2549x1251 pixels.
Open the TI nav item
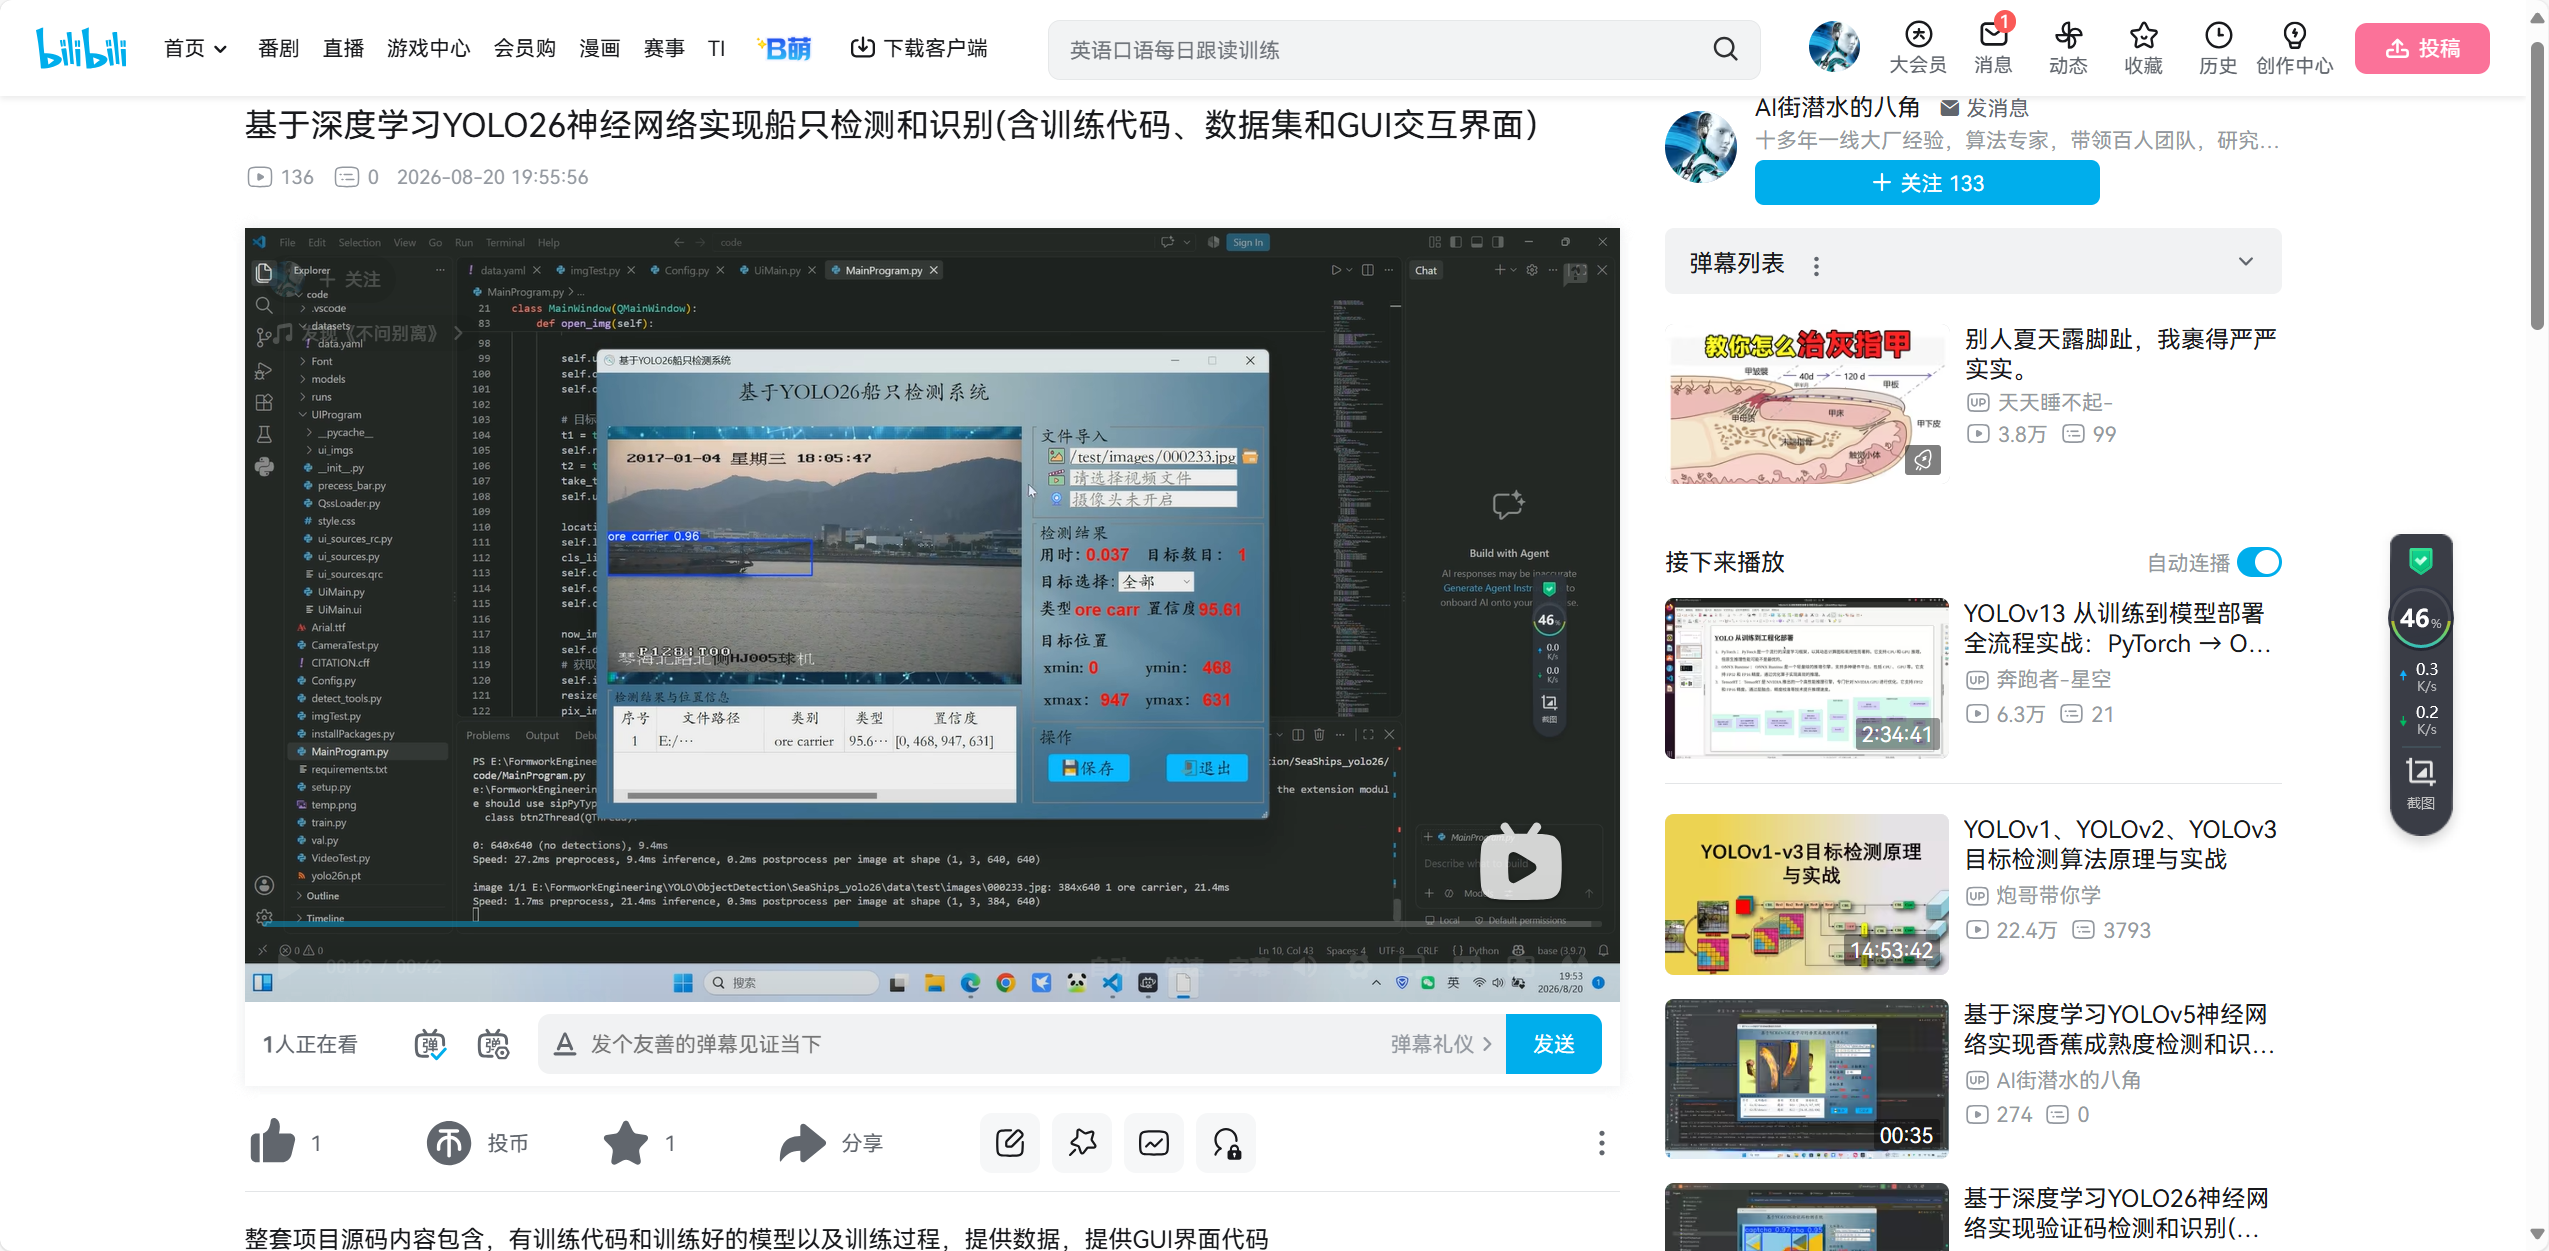[x=716, y=48]
